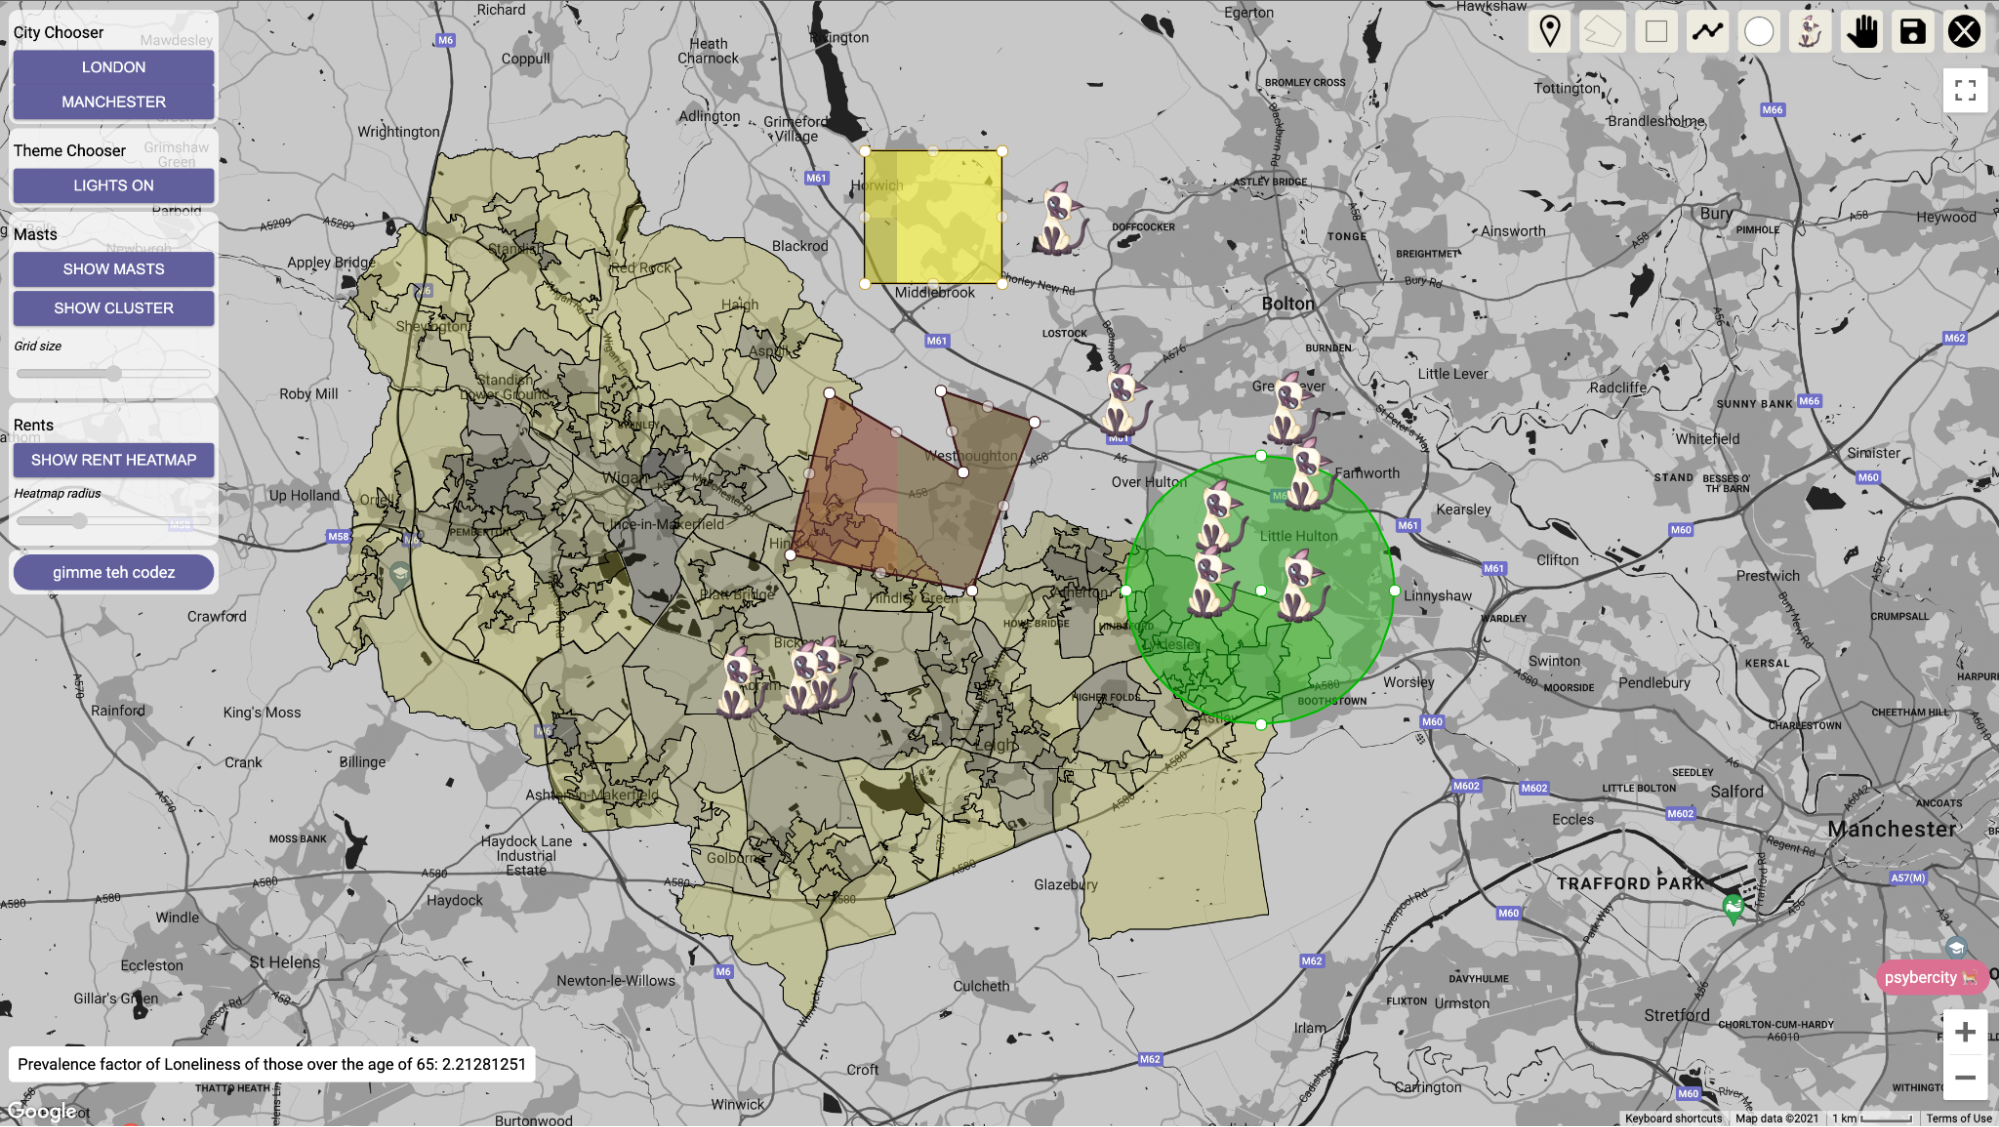Screen dimensions: 1999x1127
Task: Switch city to LONDON
Action: point(113,67)
